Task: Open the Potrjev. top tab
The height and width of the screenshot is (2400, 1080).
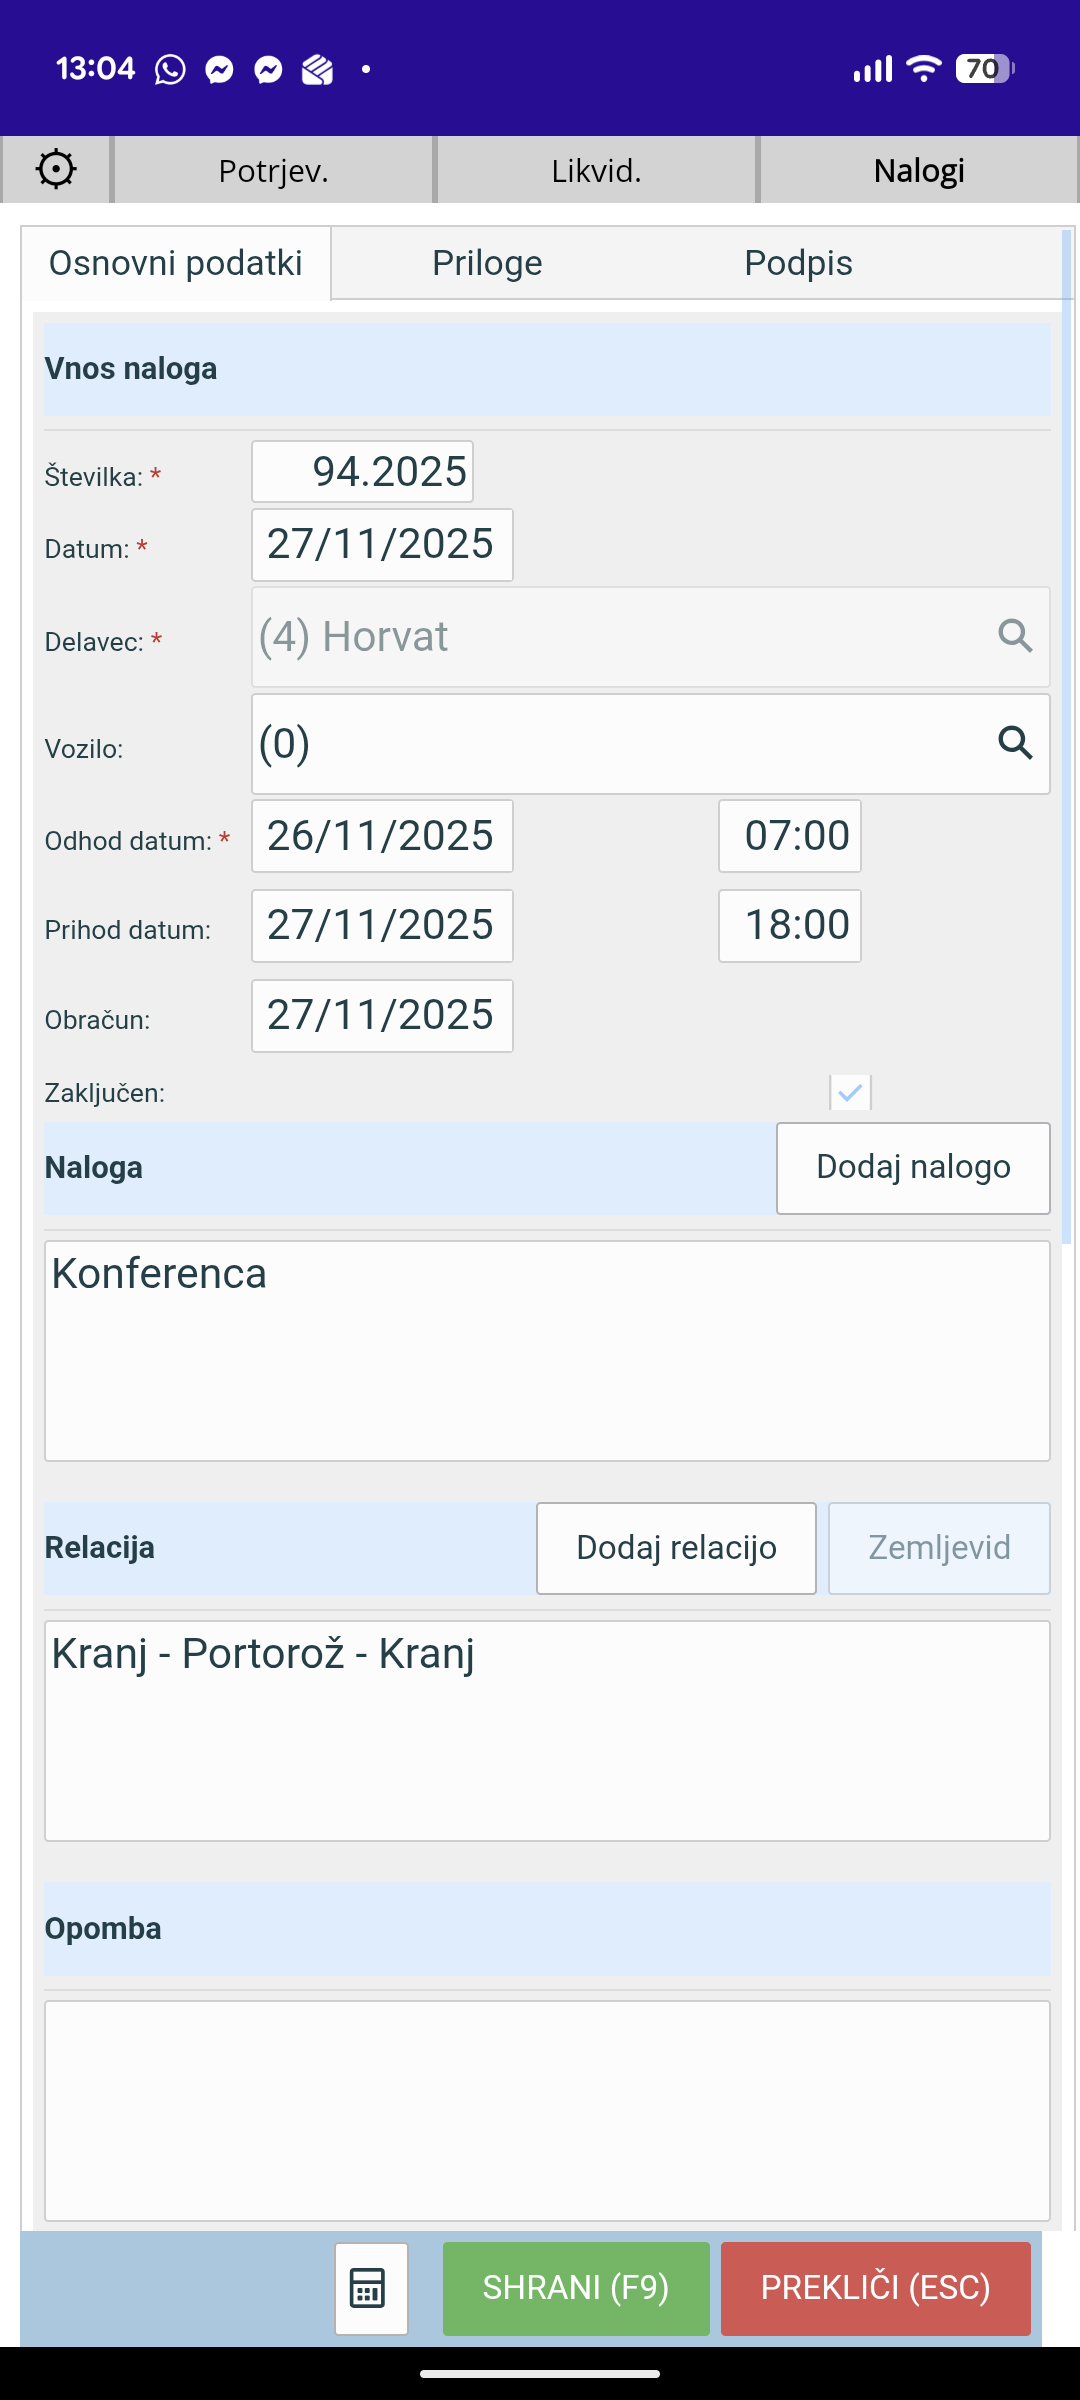Action: [273, 171]
